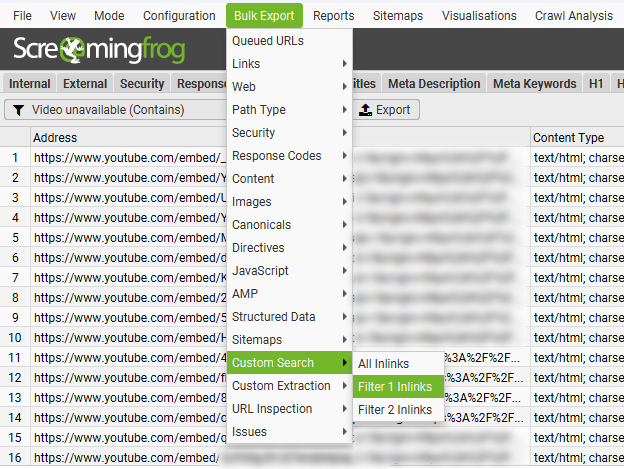Expand the Security submenu in menu
Screen dimensions: 624x469
tap(289, 132)
